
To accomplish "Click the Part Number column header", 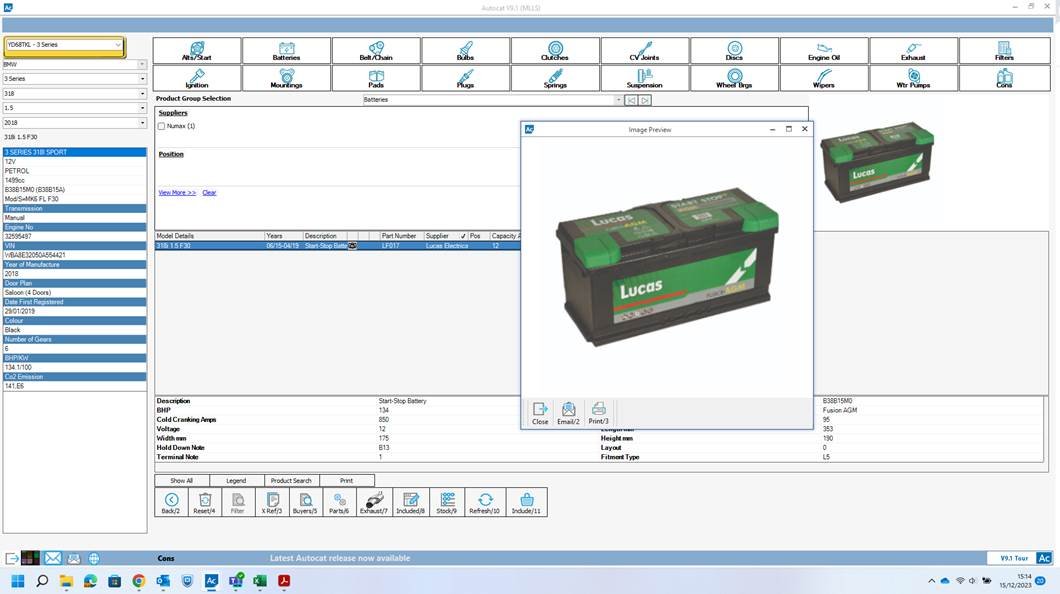I will (400, 236).
